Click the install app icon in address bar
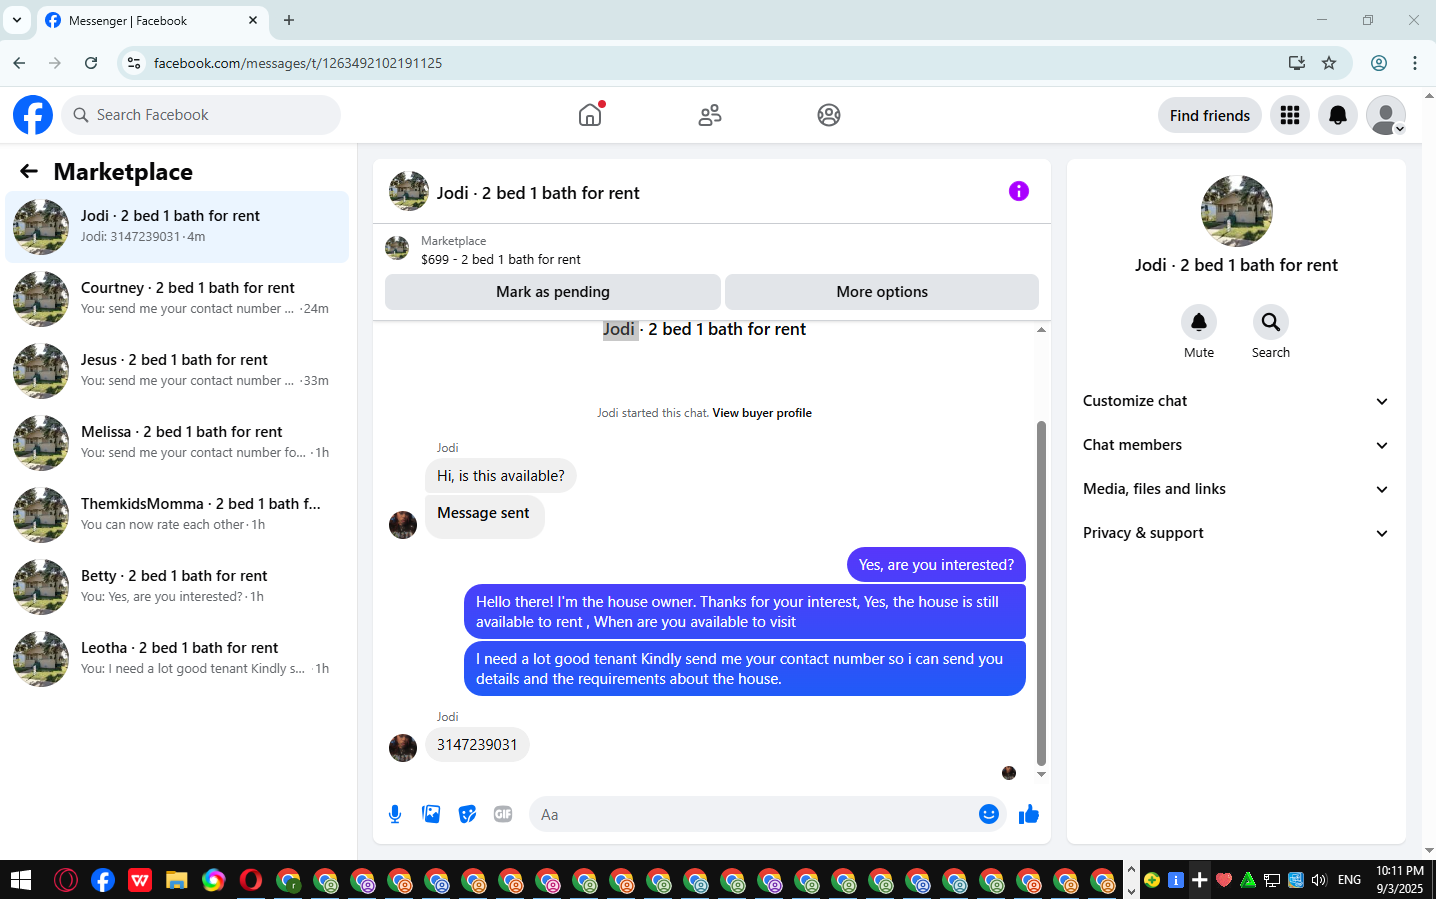Screen dimensions: 1436x899 point(1297,63)
